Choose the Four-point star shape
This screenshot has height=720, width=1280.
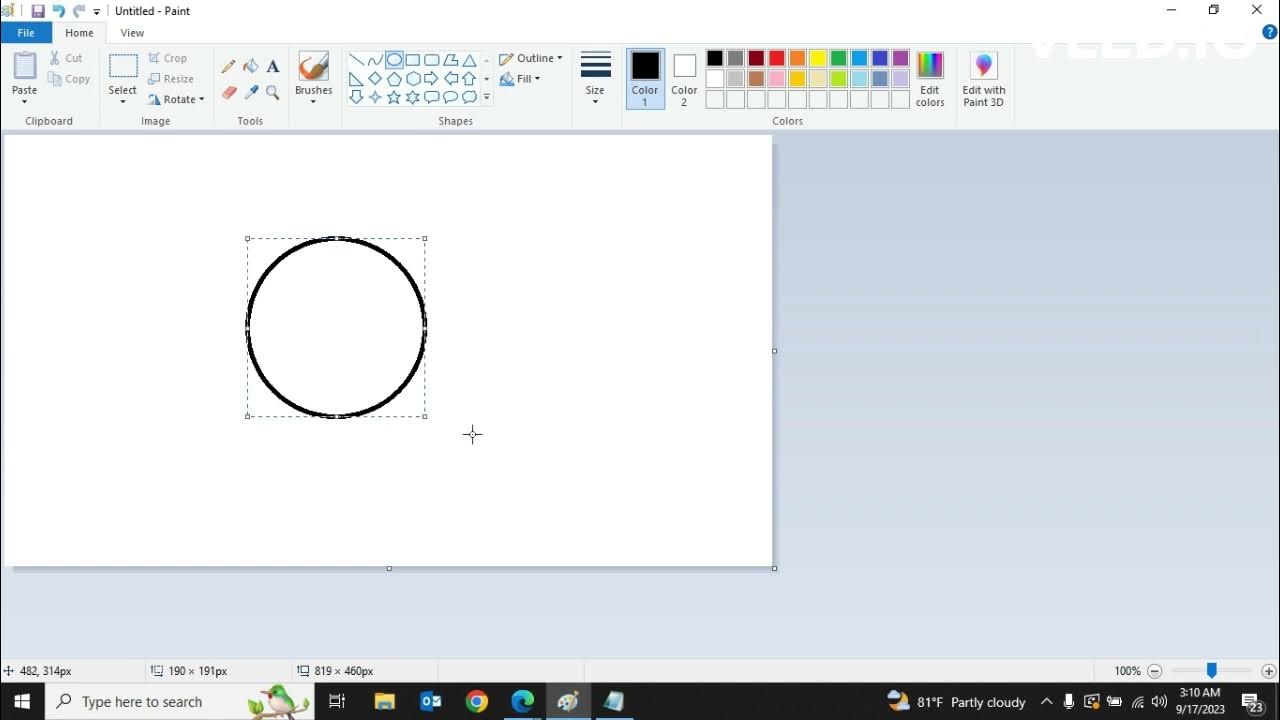pos(375,97)
